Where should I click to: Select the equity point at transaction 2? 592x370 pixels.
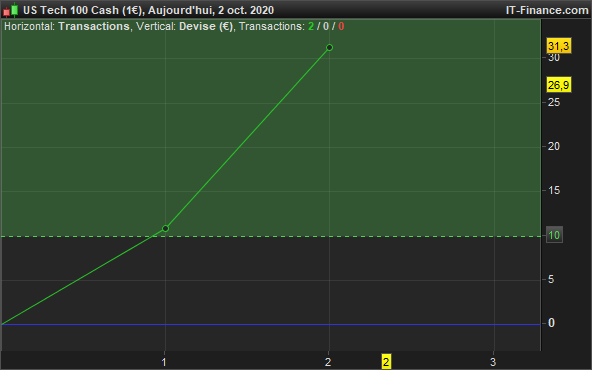(x=329, y=48)
